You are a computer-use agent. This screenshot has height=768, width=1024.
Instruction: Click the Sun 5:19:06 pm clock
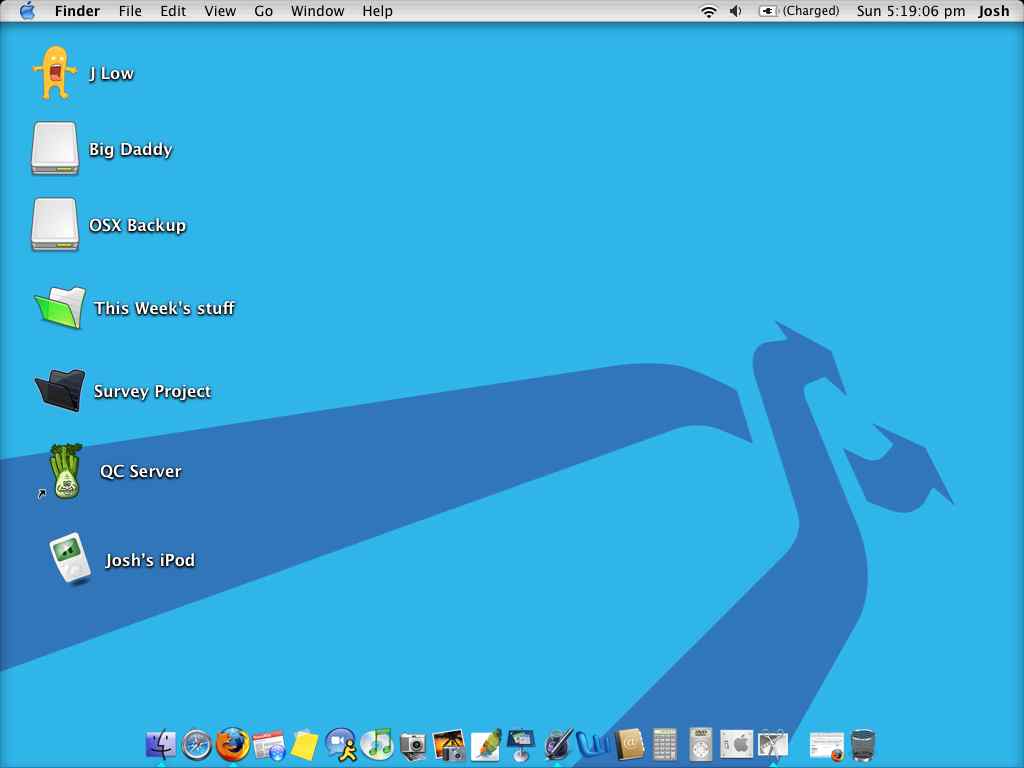click(910, 11)
